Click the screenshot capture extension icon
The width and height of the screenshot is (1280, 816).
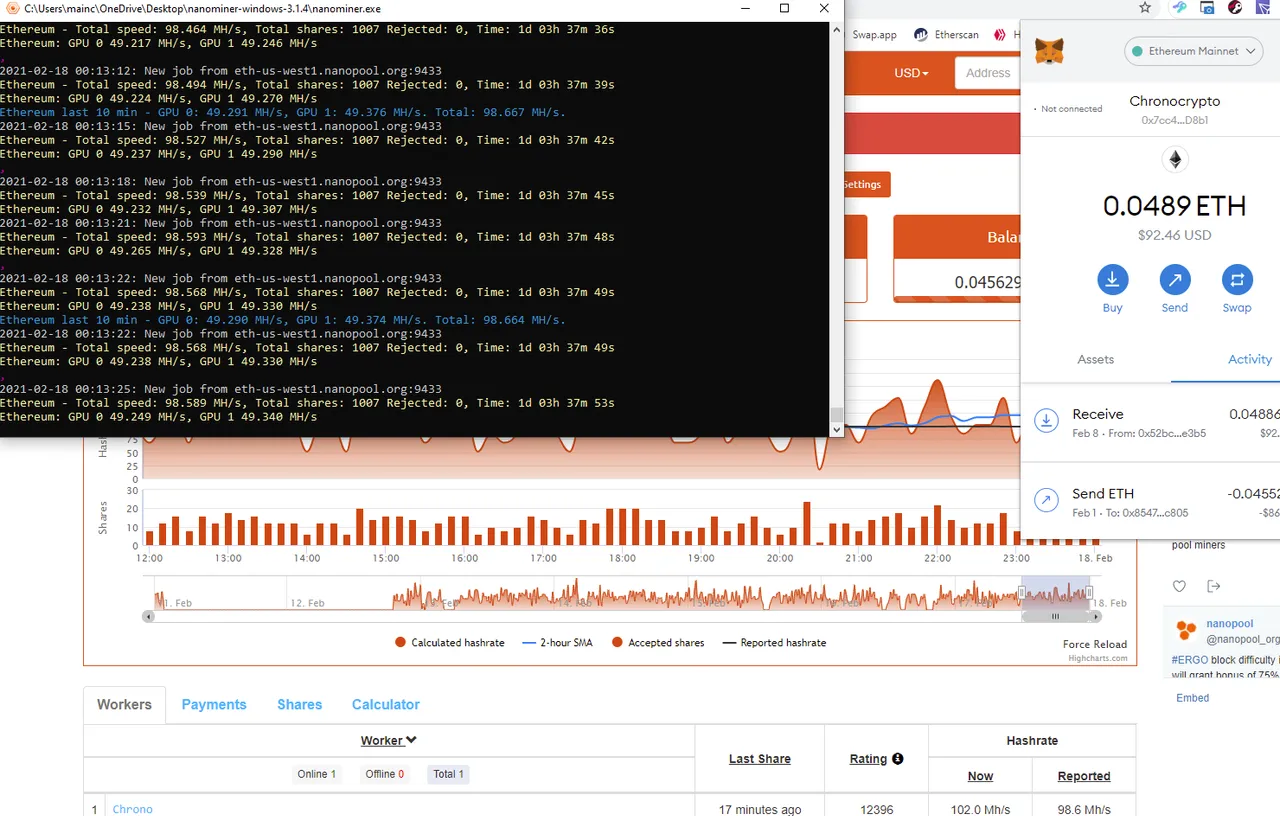[1207, 8]
